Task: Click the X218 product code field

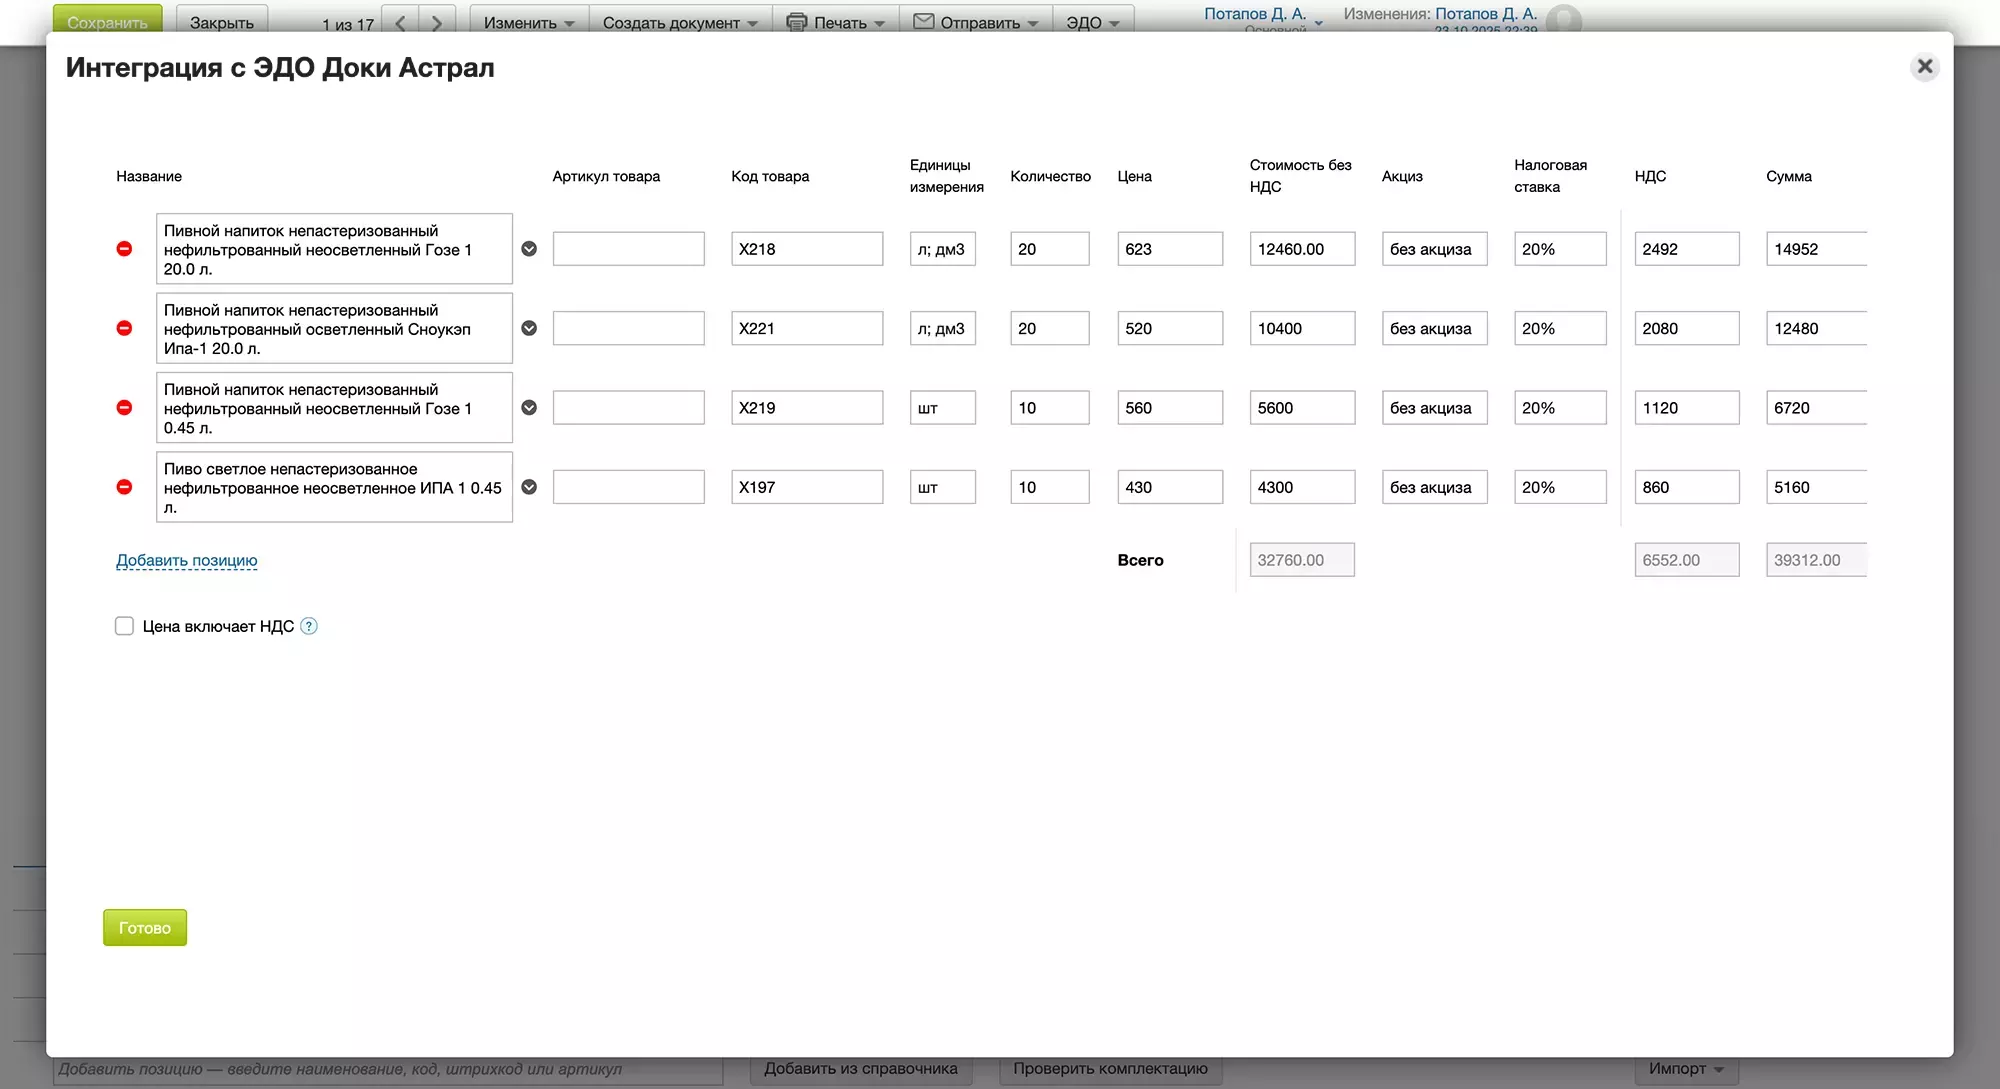Action: 806,249
